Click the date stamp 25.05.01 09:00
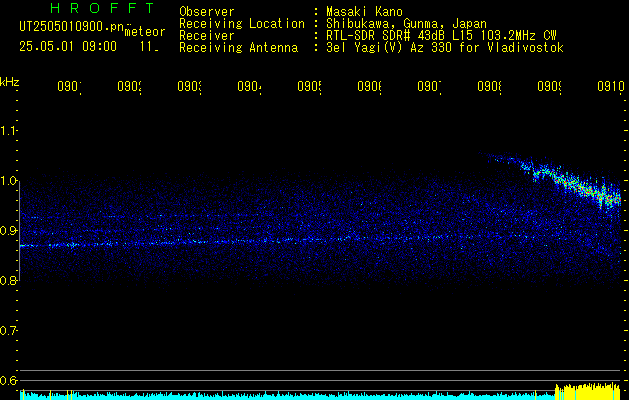 pyautogui.click(x=68, y=47)
